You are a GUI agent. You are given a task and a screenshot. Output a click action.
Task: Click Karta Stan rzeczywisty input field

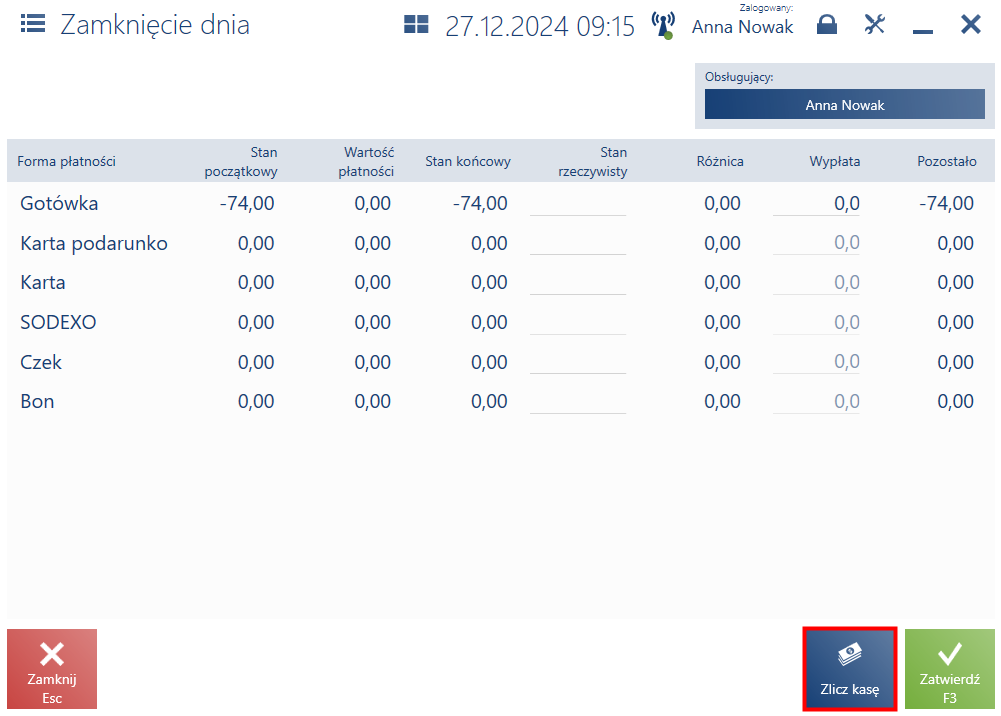[x=578, y=283]
